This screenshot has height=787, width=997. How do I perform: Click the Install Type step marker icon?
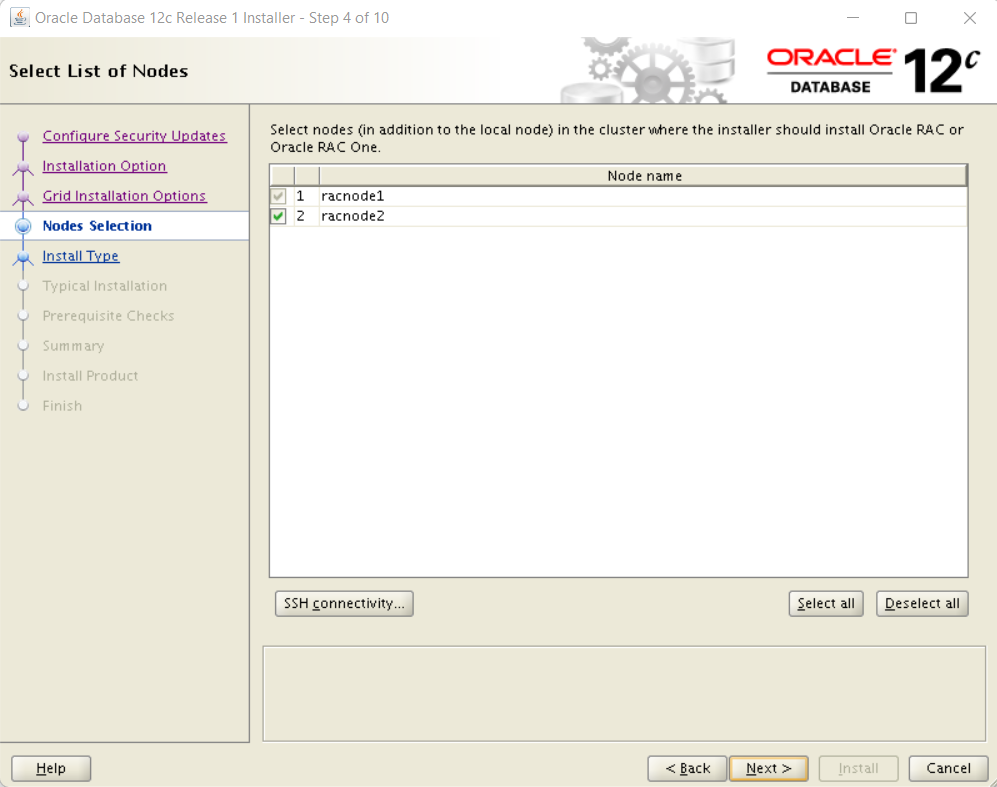point(23,257)
